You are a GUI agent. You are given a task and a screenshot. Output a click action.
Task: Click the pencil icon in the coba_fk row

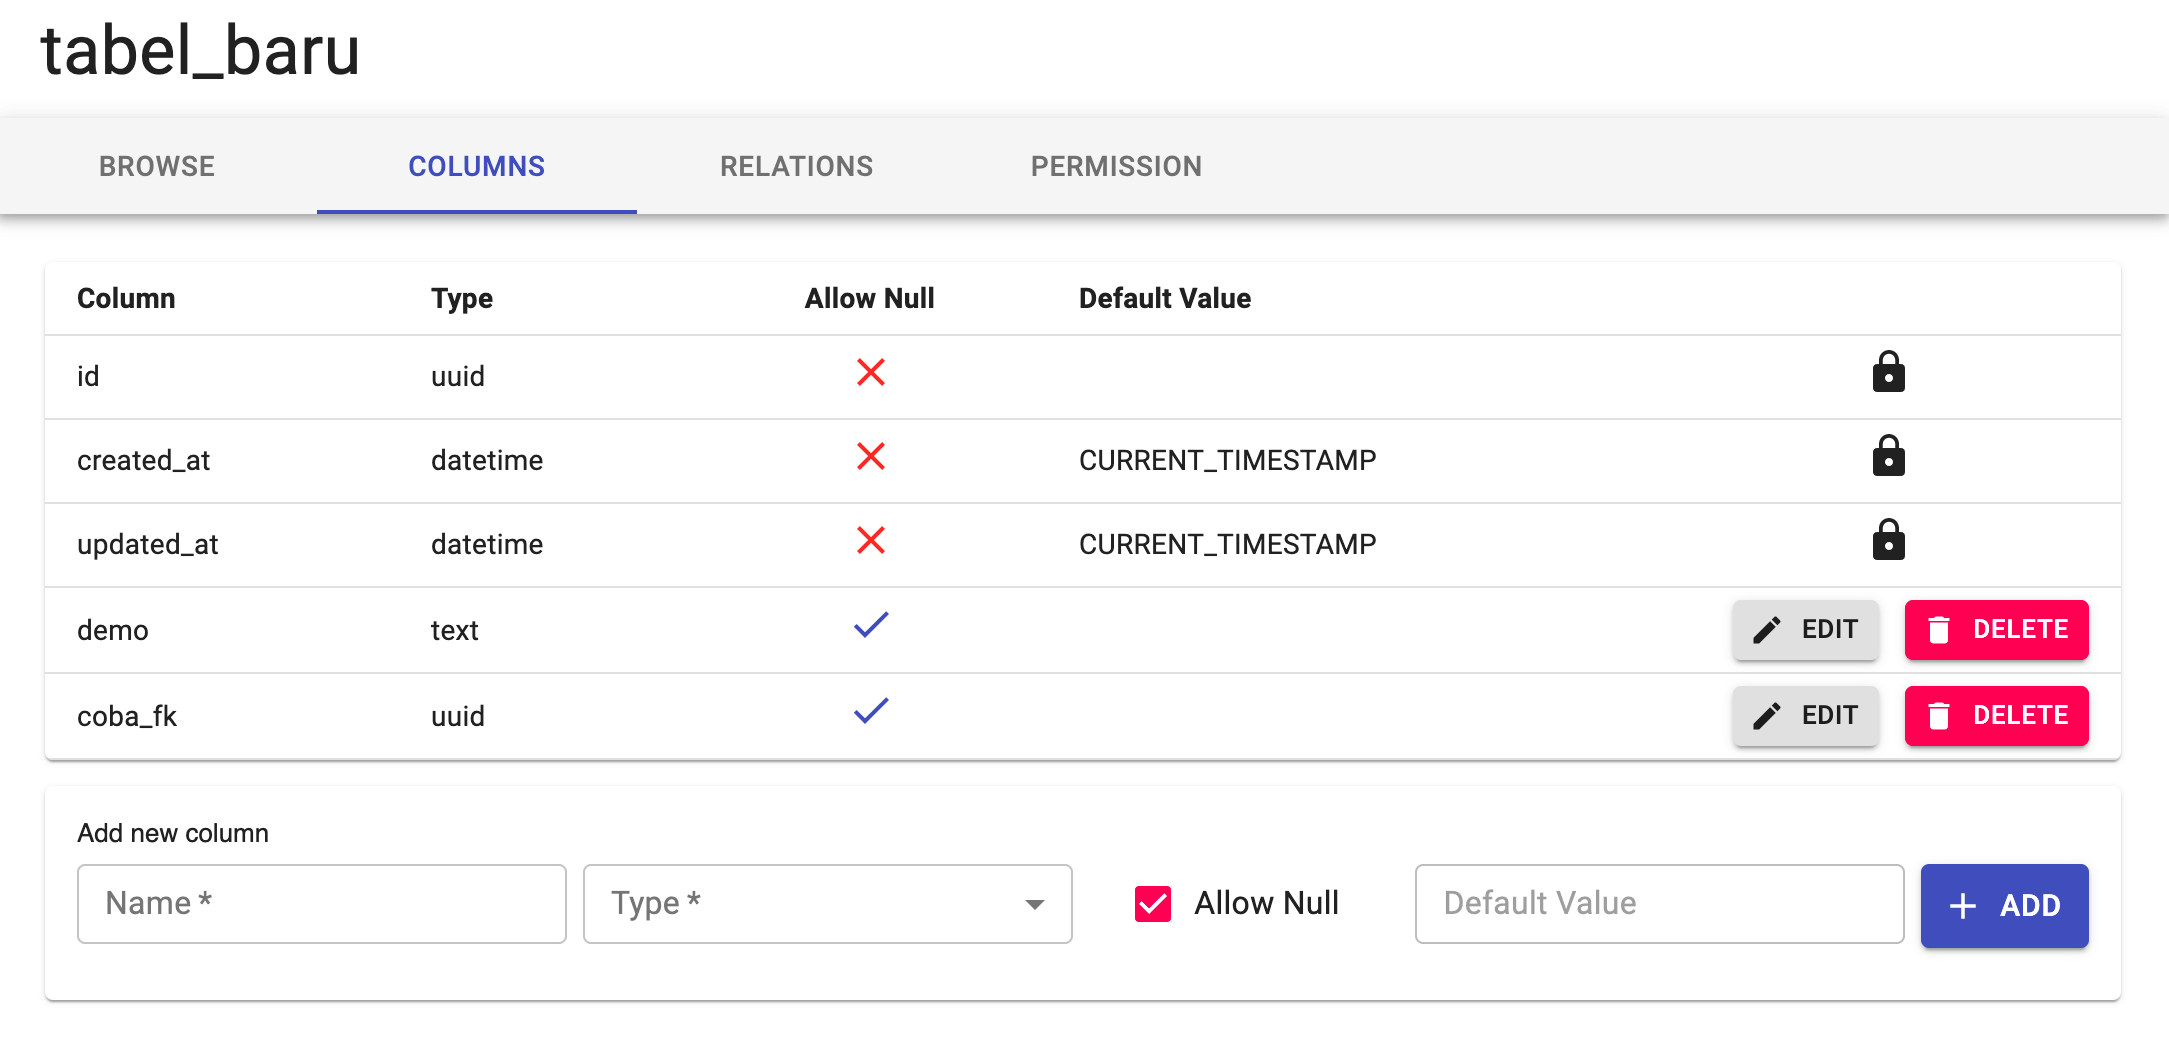tap(1767, 716)
